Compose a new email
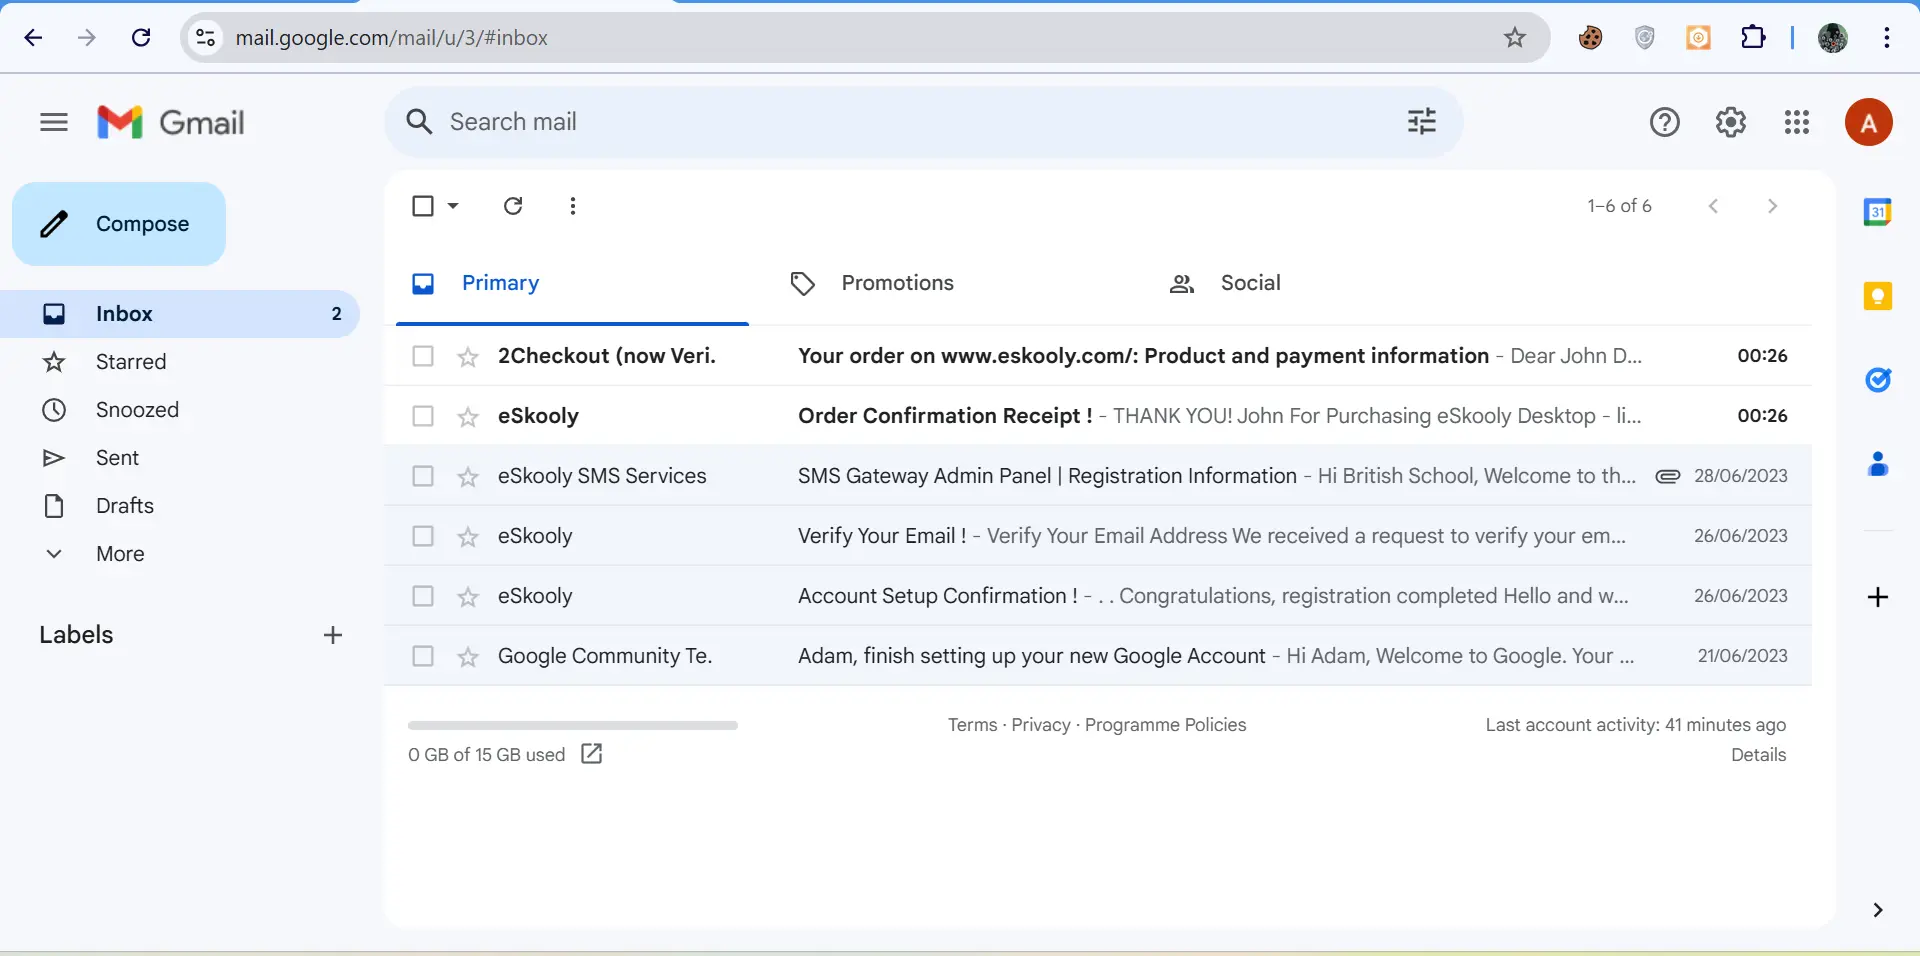 [x=119, y=224]
